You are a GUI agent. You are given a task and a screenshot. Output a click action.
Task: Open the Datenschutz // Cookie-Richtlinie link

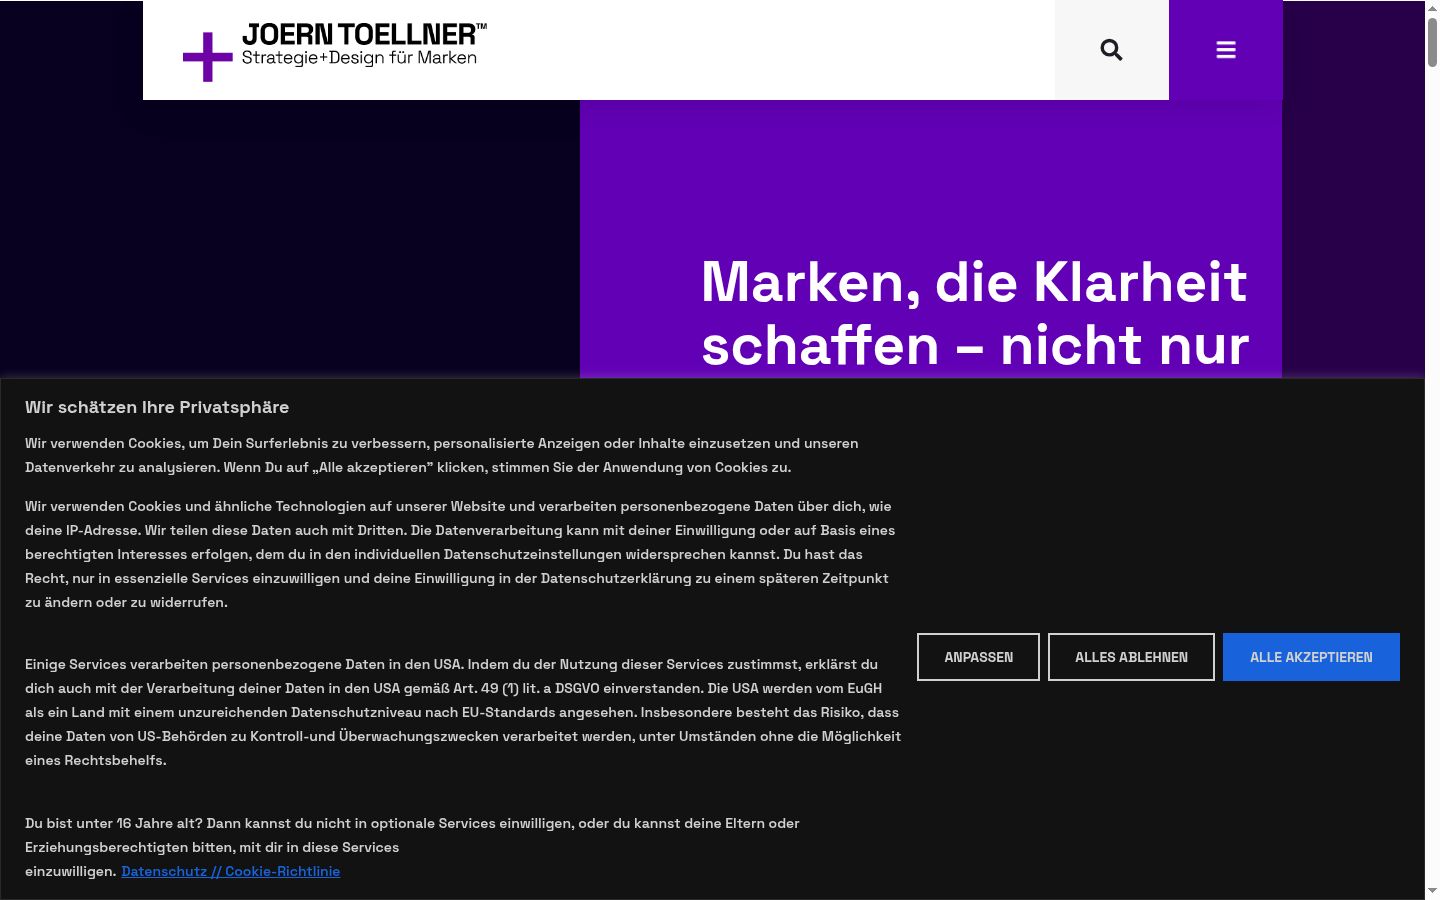tap(231, 871)
